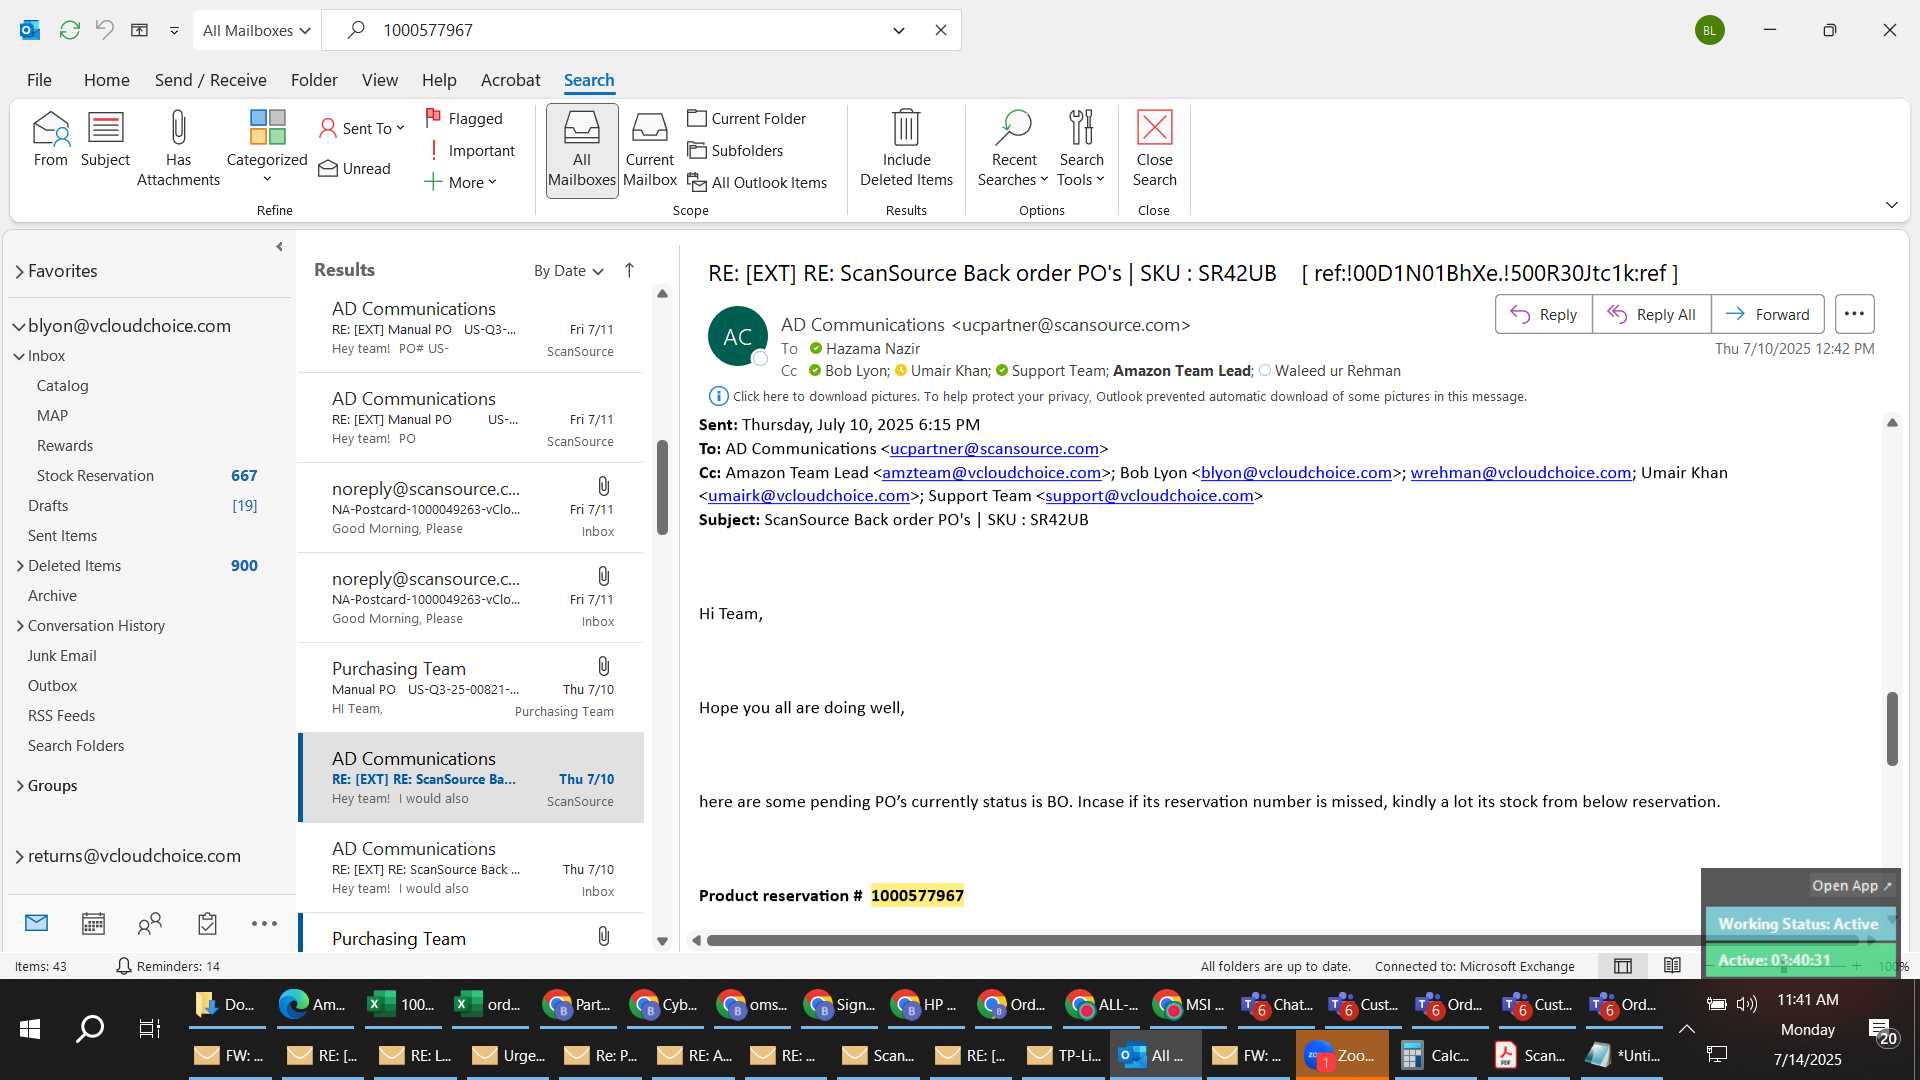Viewport: 1920px width, 1080px height.
Task: Switch to Home ribbon tab
Action: 106,80
